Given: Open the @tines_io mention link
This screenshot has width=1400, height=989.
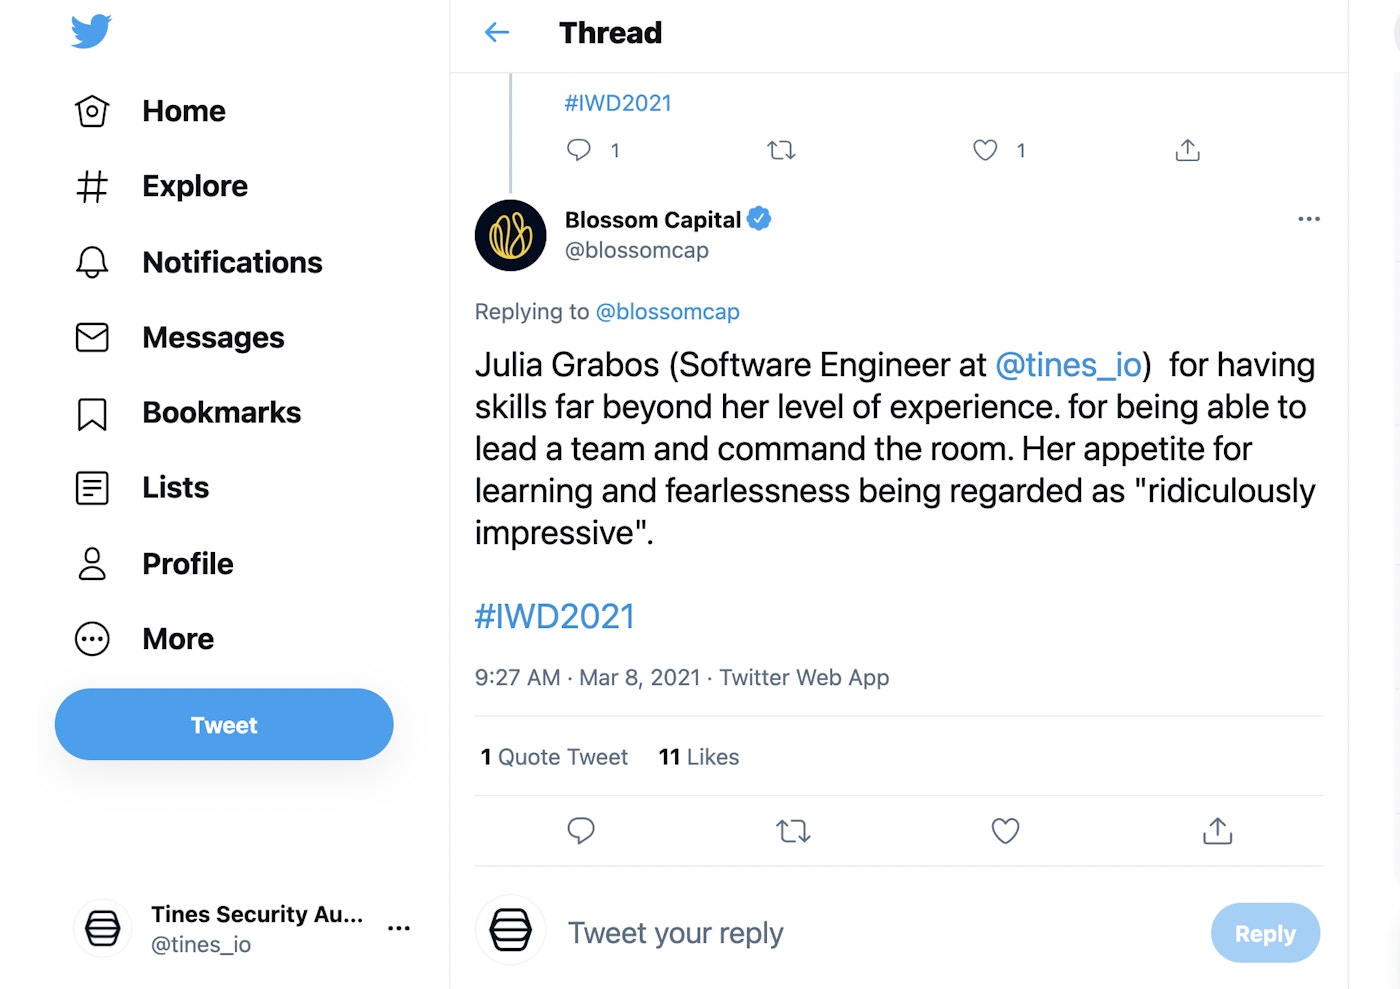Looking at the screenshot, I should click(x=1068, y=365).
